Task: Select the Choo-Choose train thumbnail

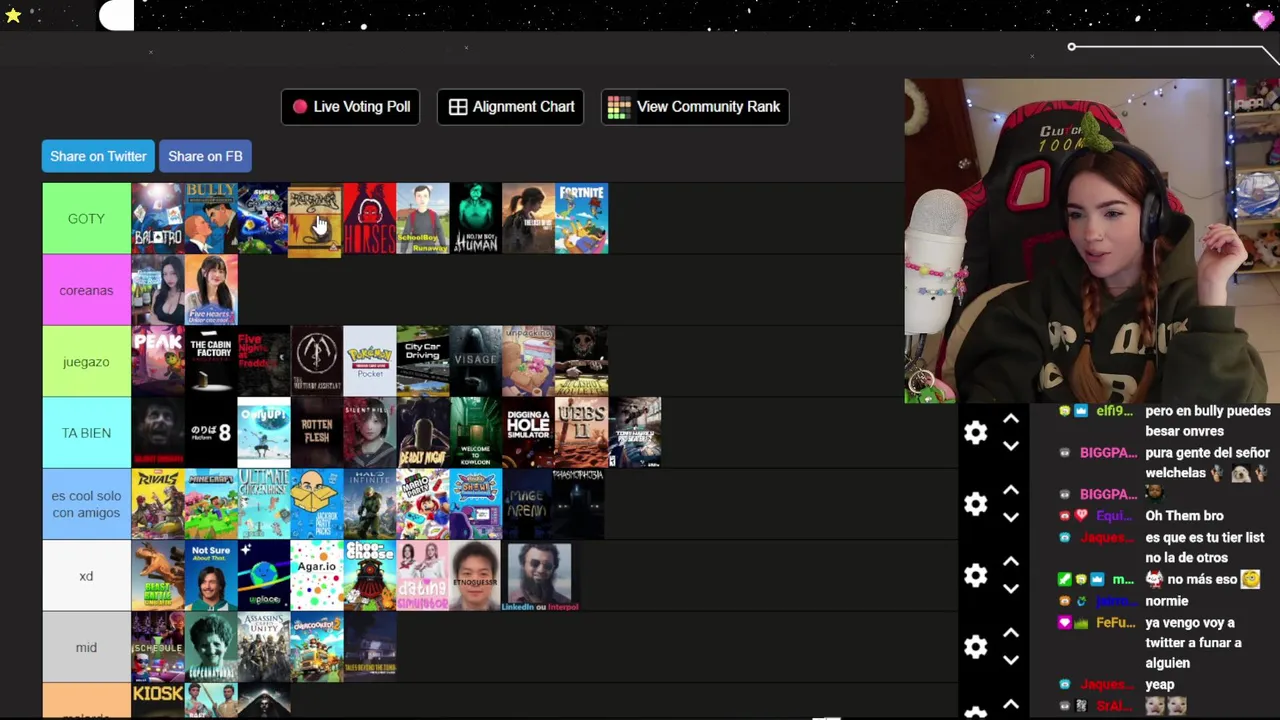Action: (370, 576)
